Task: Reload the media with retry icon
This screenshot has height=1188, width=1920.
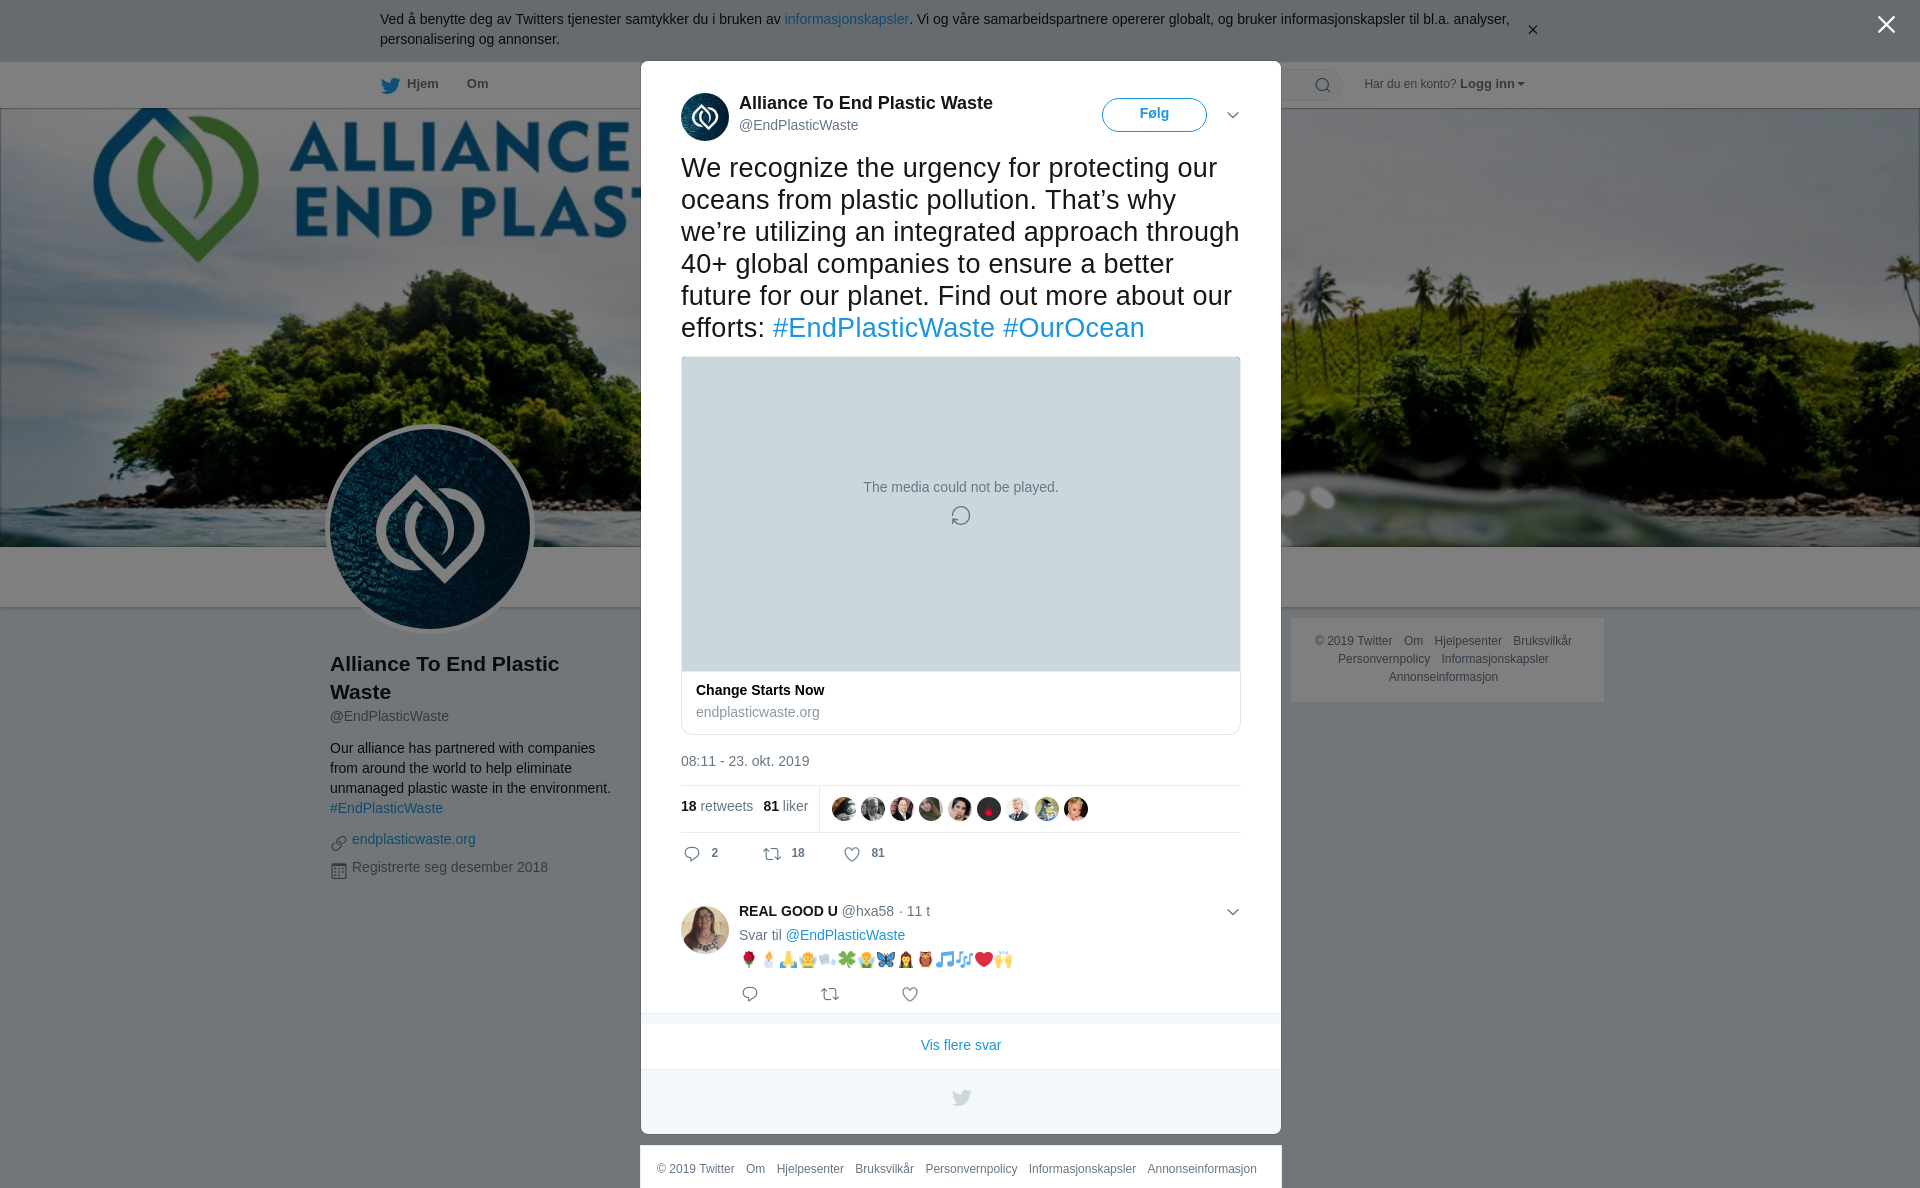Action: [x=960, y=516]
